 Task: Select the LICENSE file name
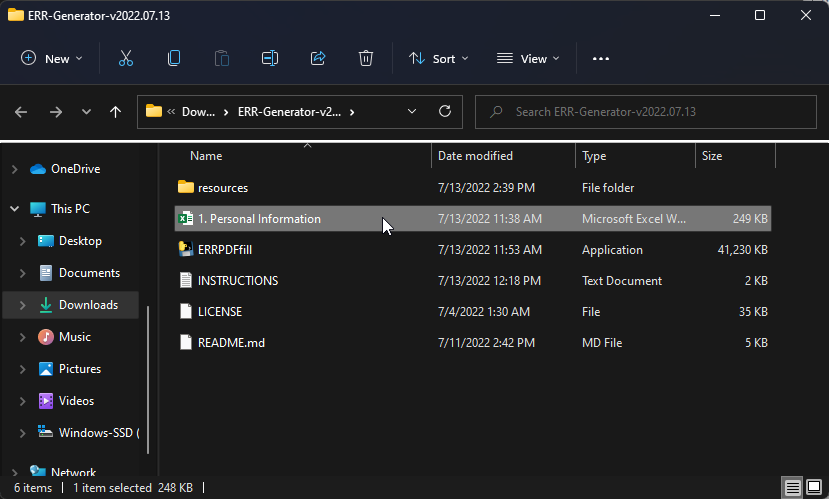(220, 312)
